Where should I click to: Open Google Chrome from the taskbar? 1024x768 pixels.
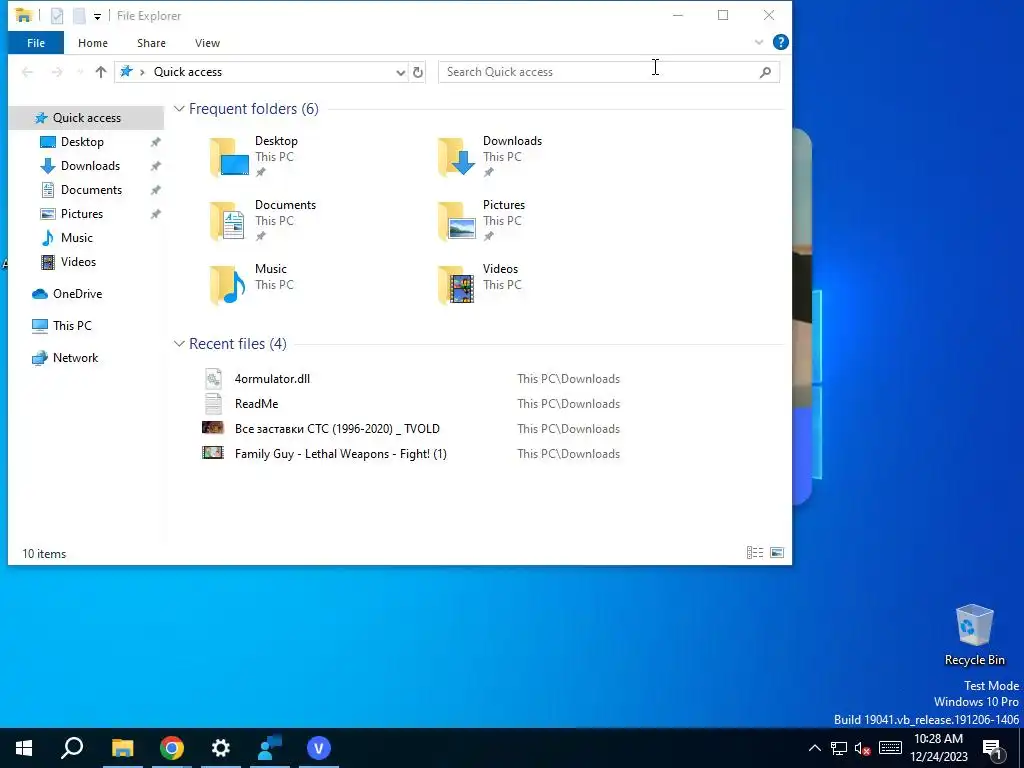[x=172, y=748]
